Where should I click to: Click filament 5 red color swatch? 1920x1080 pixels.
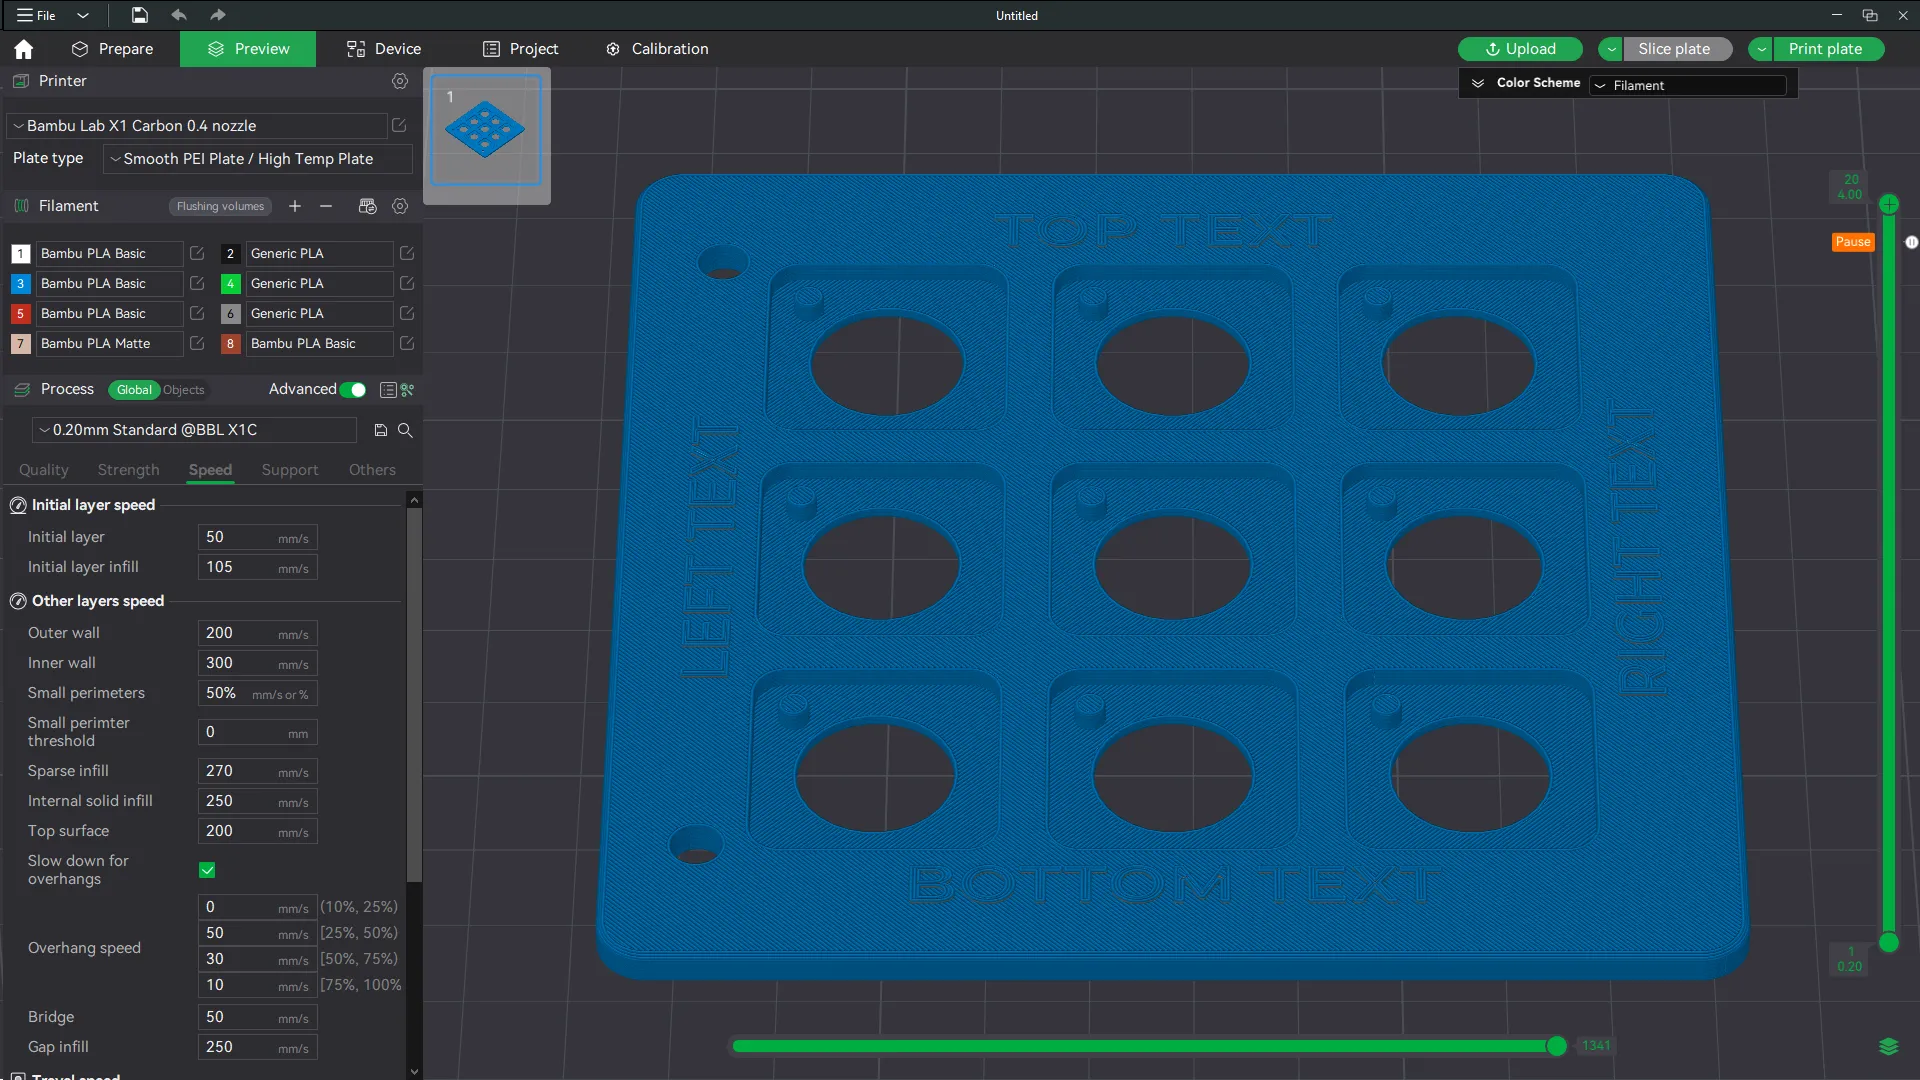pyautogui.click(x=20, y=314)
